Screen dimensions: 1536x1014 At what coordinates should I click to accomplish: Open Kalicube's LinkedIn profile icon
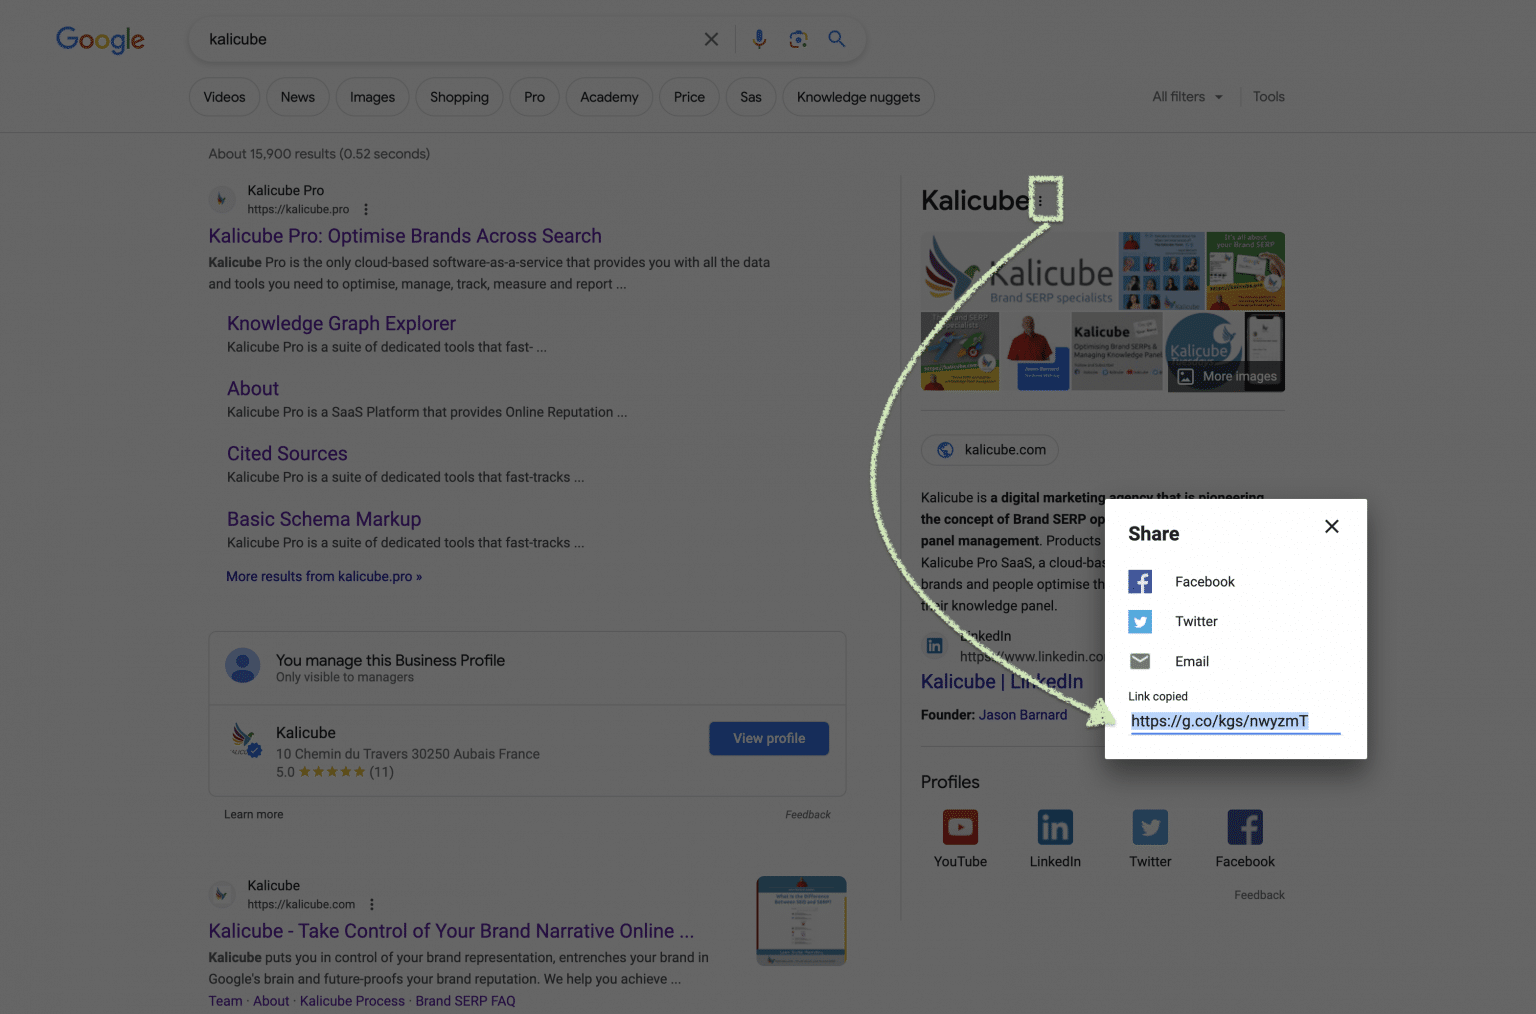[x=1055, y=827]
